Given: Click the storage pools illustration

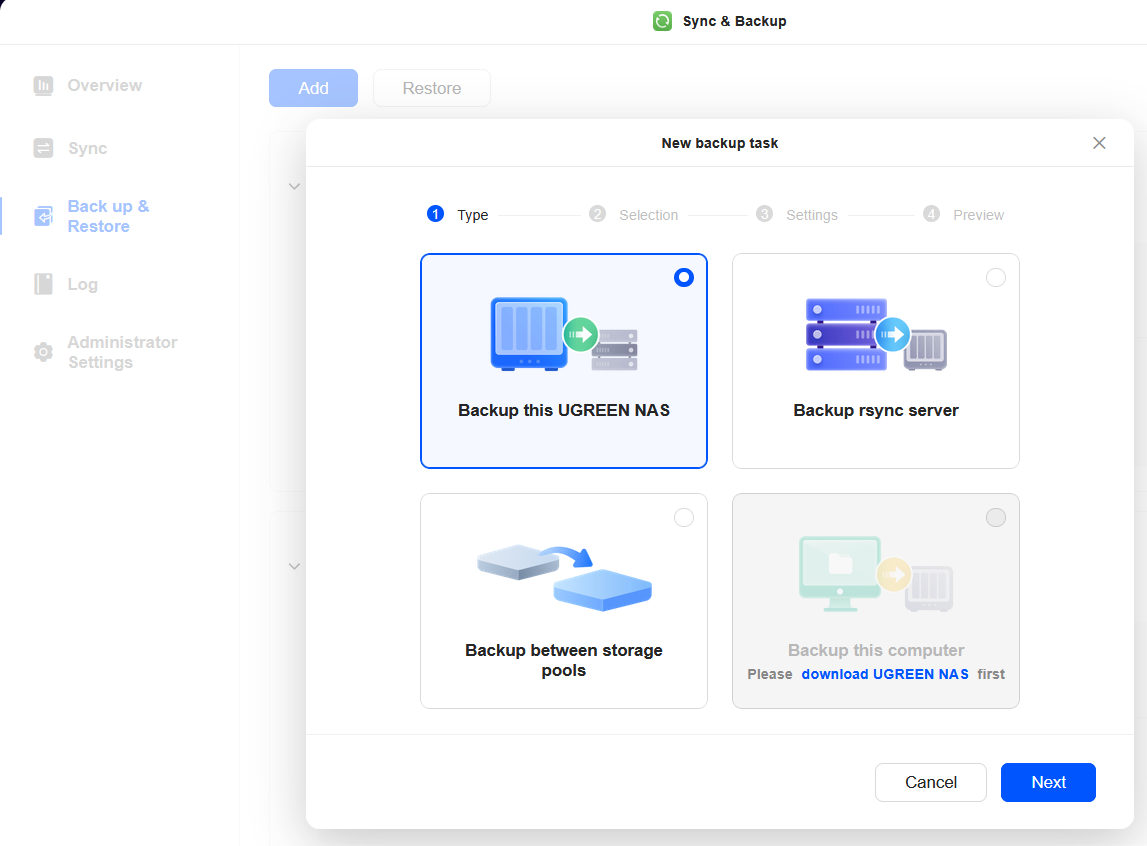Looking at the screenshot, I should [564, 578].
